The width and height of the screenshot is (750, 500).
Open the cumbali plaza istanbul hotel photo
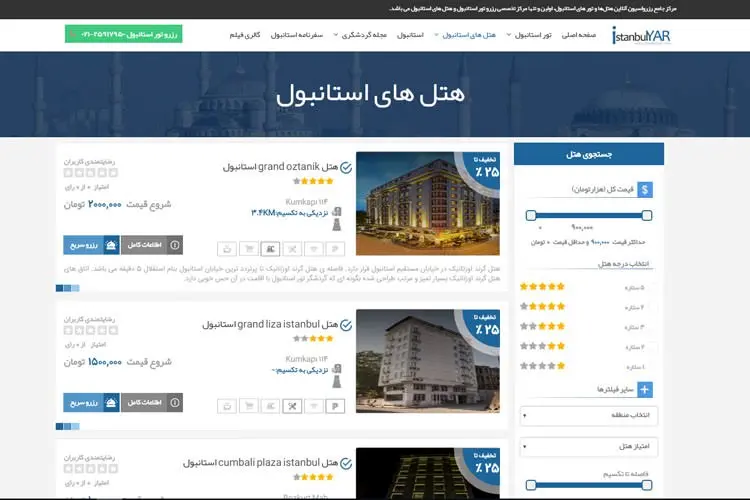(428, 473)
